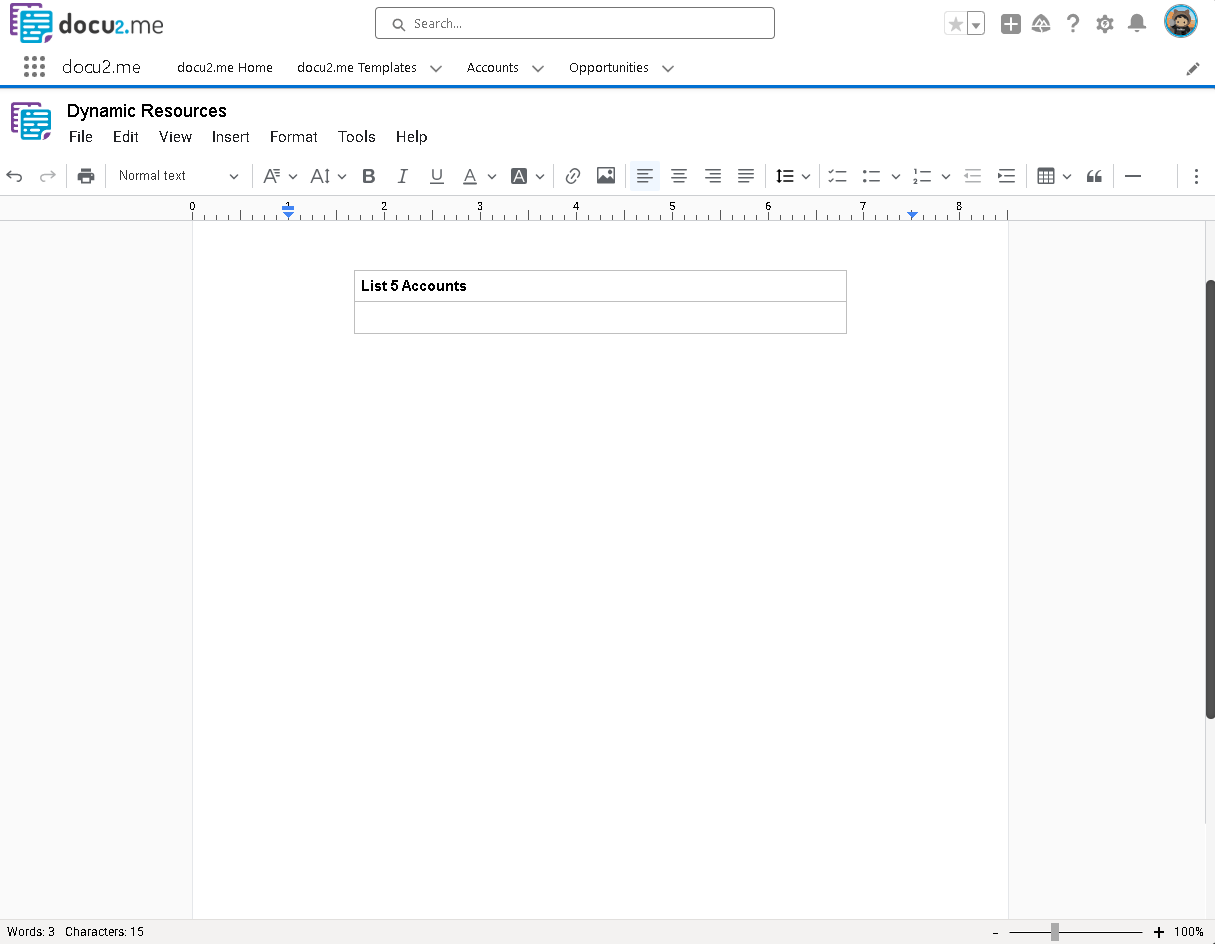
Task: Open line spacing options
Action: pos(793,176)
